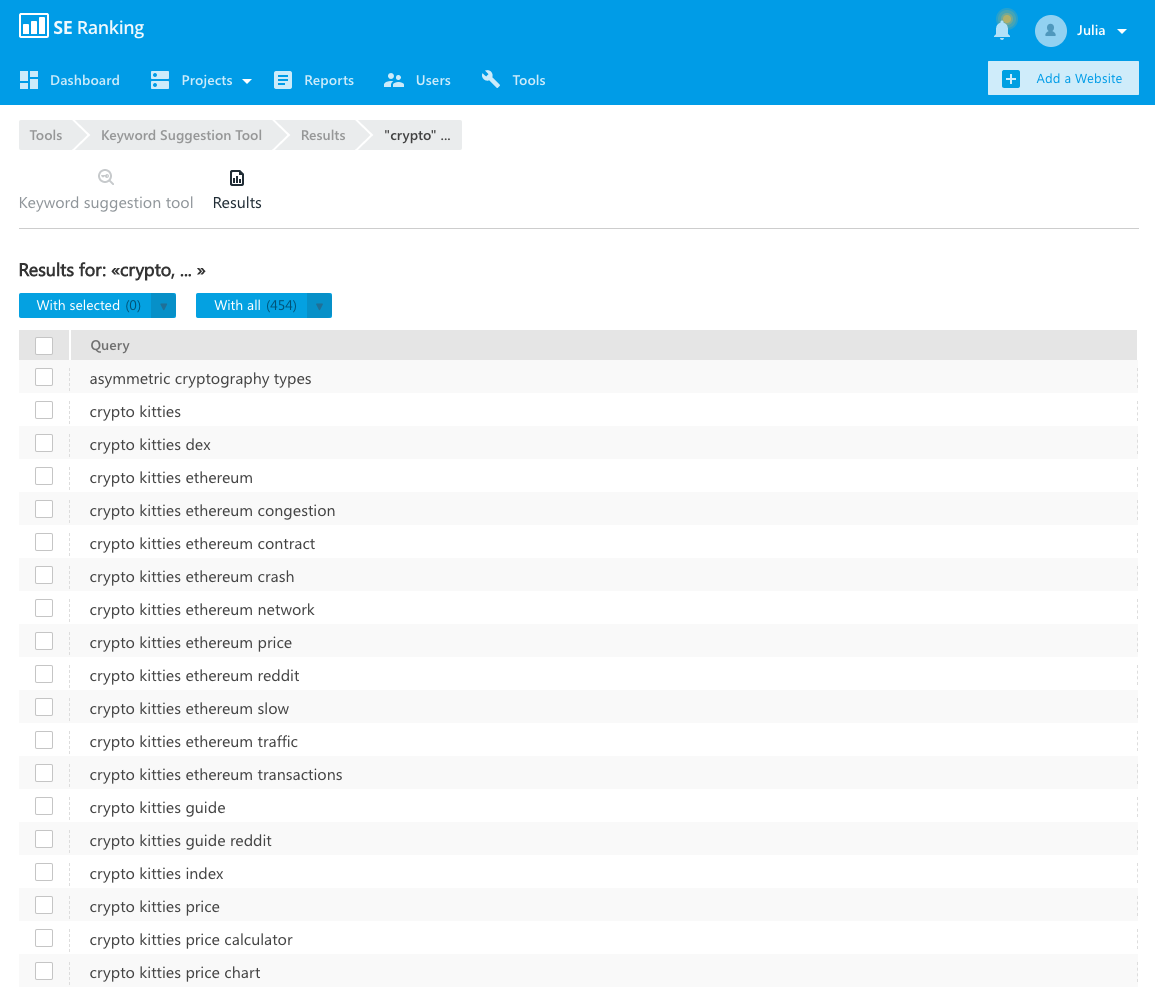The width and height of the screenshot is (1155, 993).
Task: Click the user avatar image
Action: (x=1050, y=31)
